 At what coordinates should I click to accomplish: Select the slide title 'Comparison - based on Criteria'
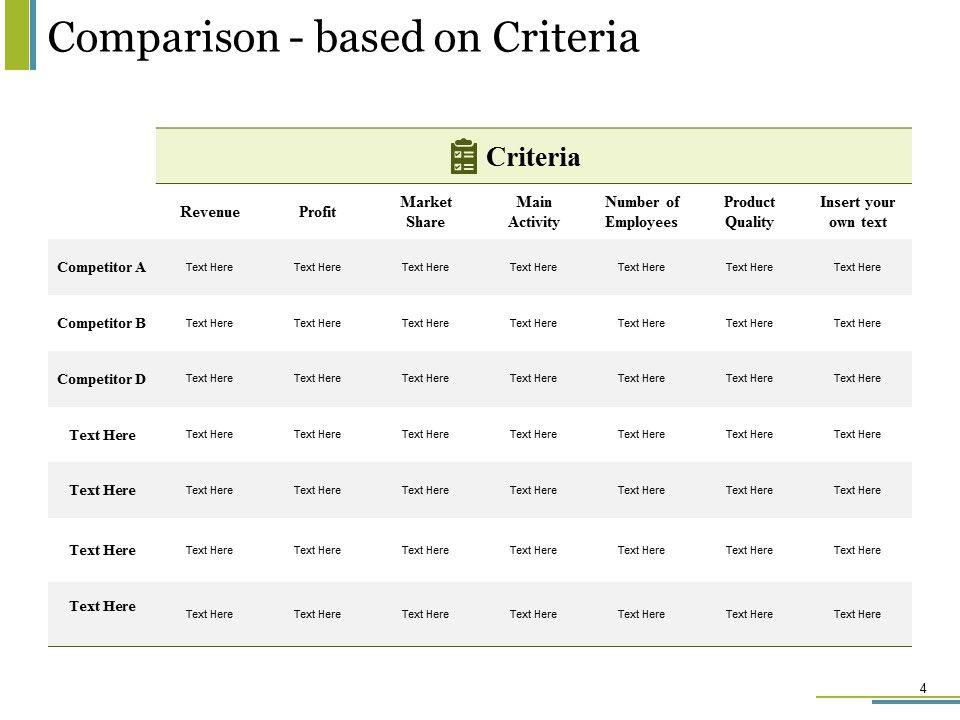[343, 37]
